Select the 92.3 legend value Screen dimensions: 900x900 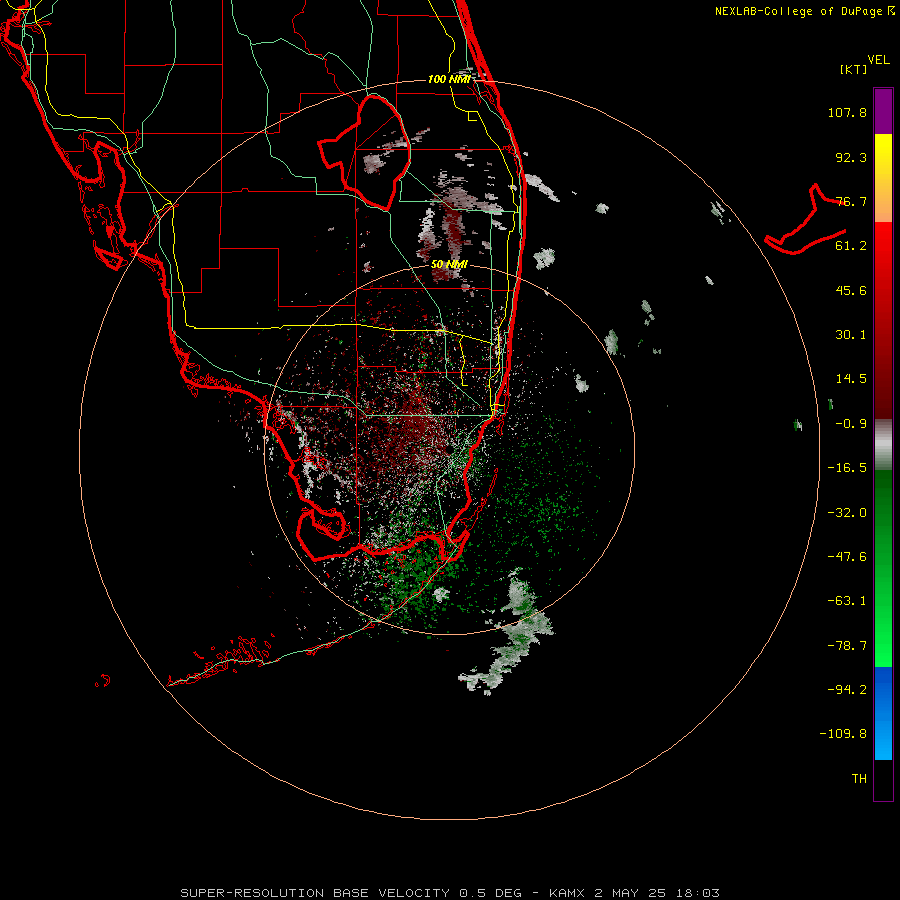click(x=851, y=157)
